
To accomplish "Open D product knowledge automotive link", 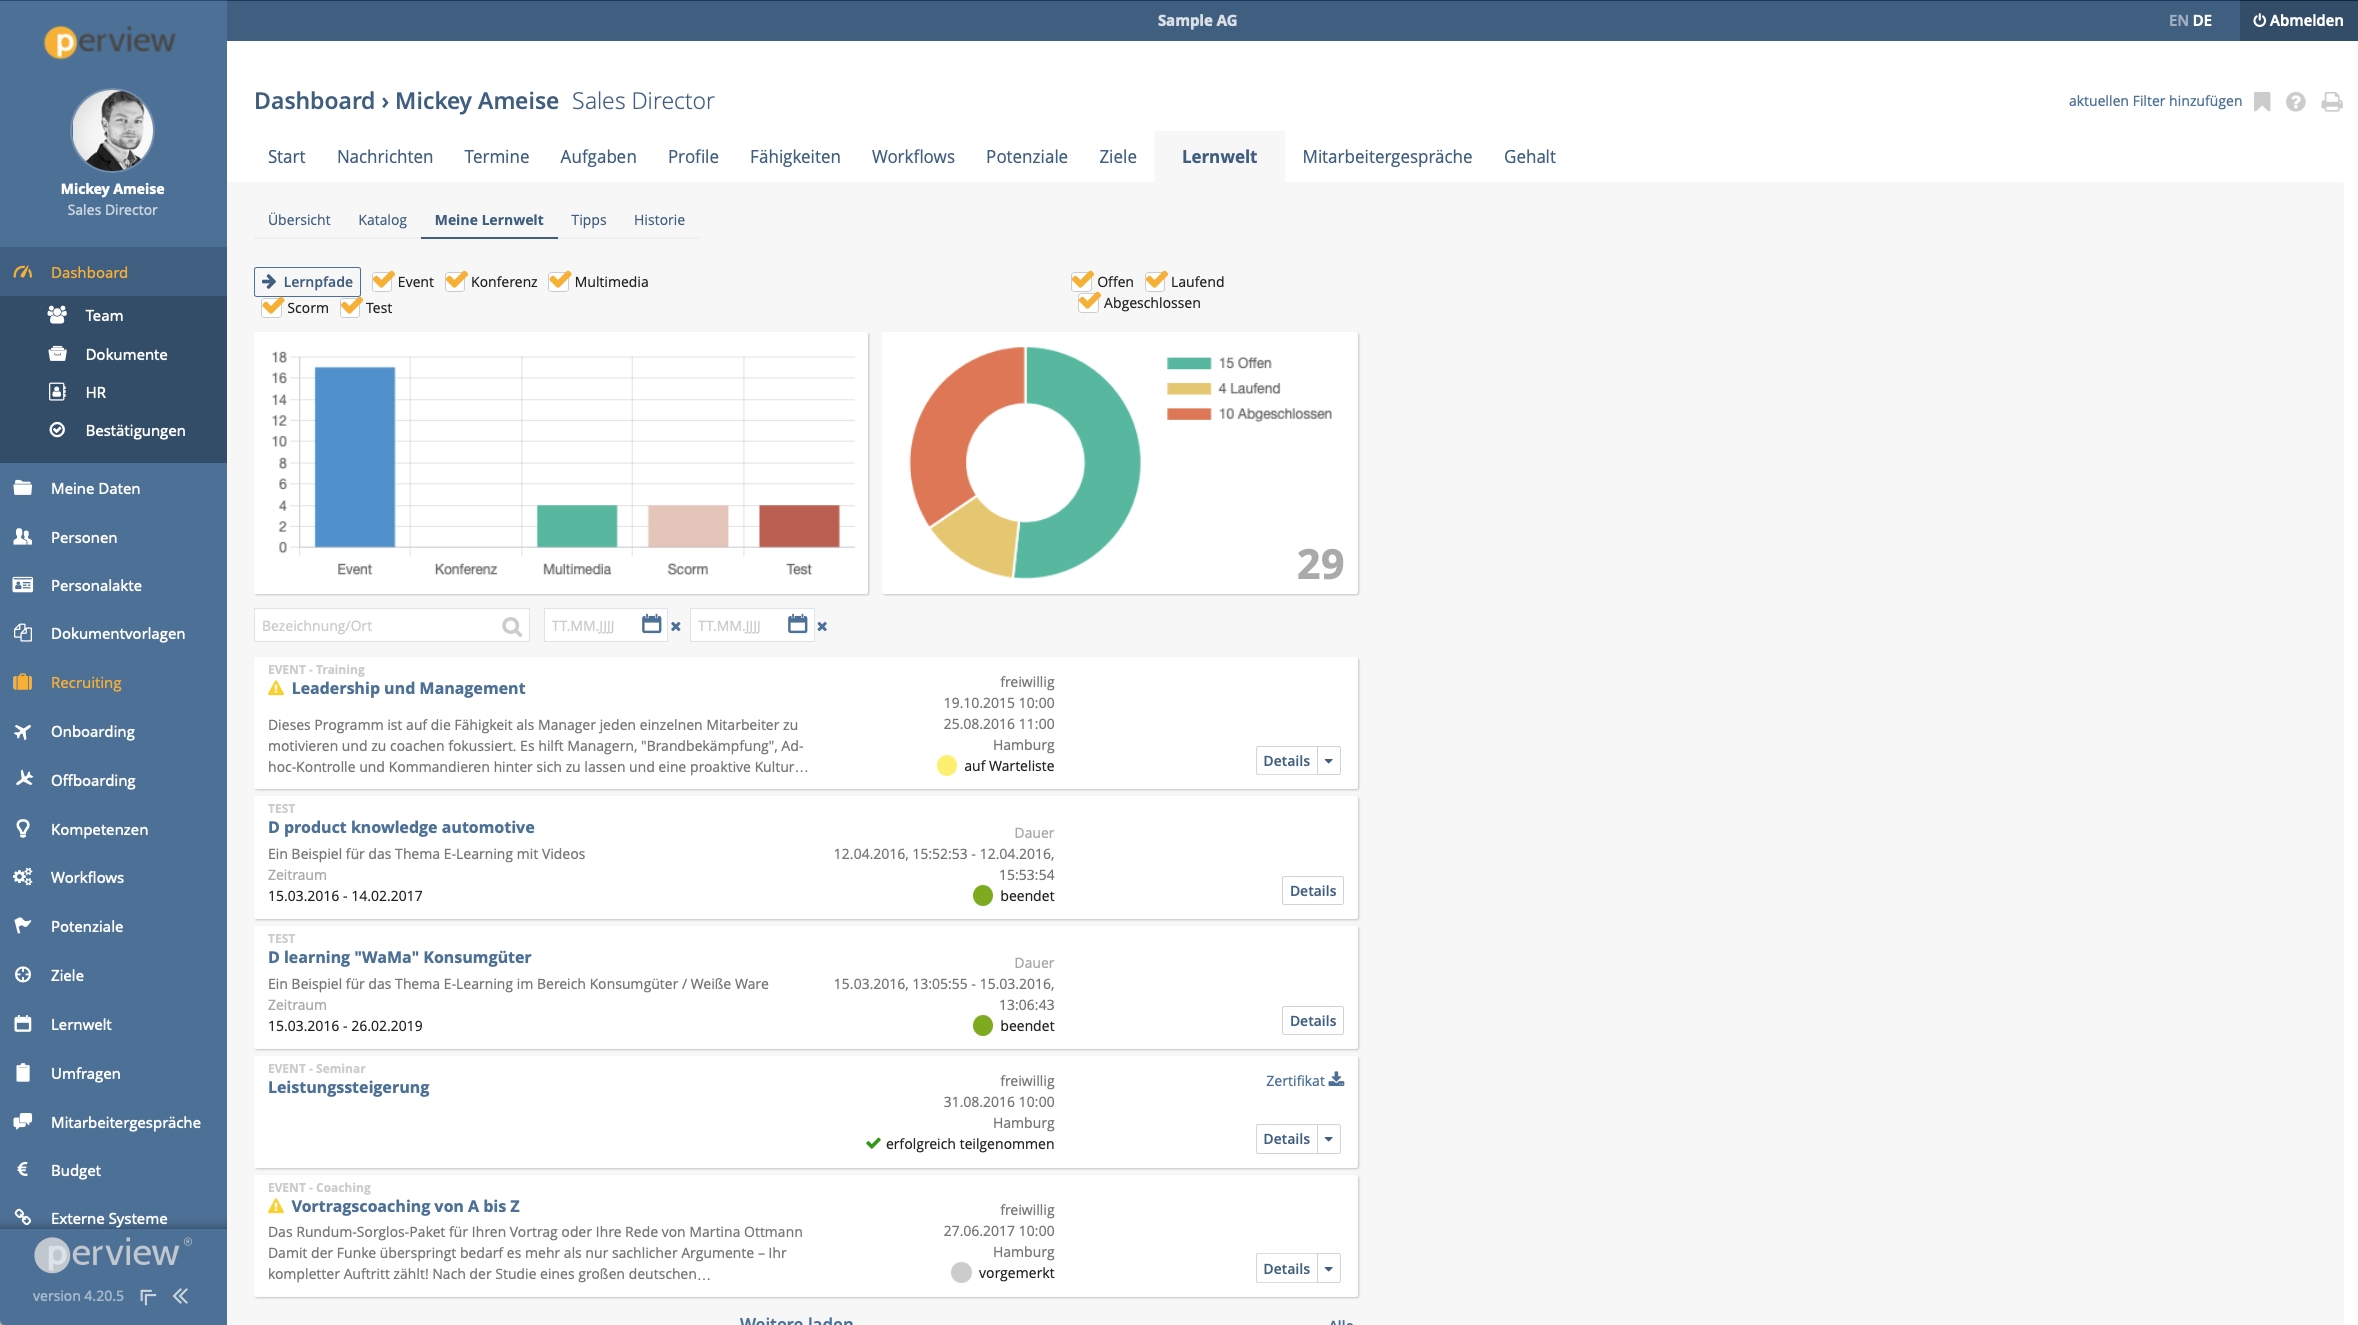I will [401, 827].
